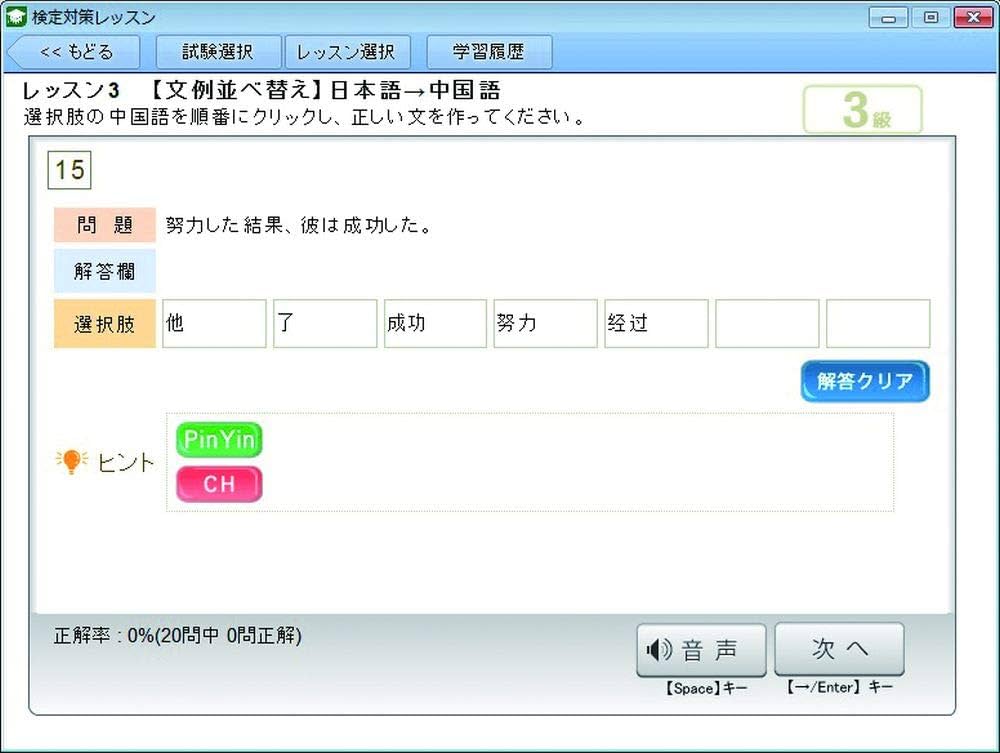Viewport: 1000px width, 753px height.
Task: Click the 解答欄 answer area label
Action: coord(104,270)
